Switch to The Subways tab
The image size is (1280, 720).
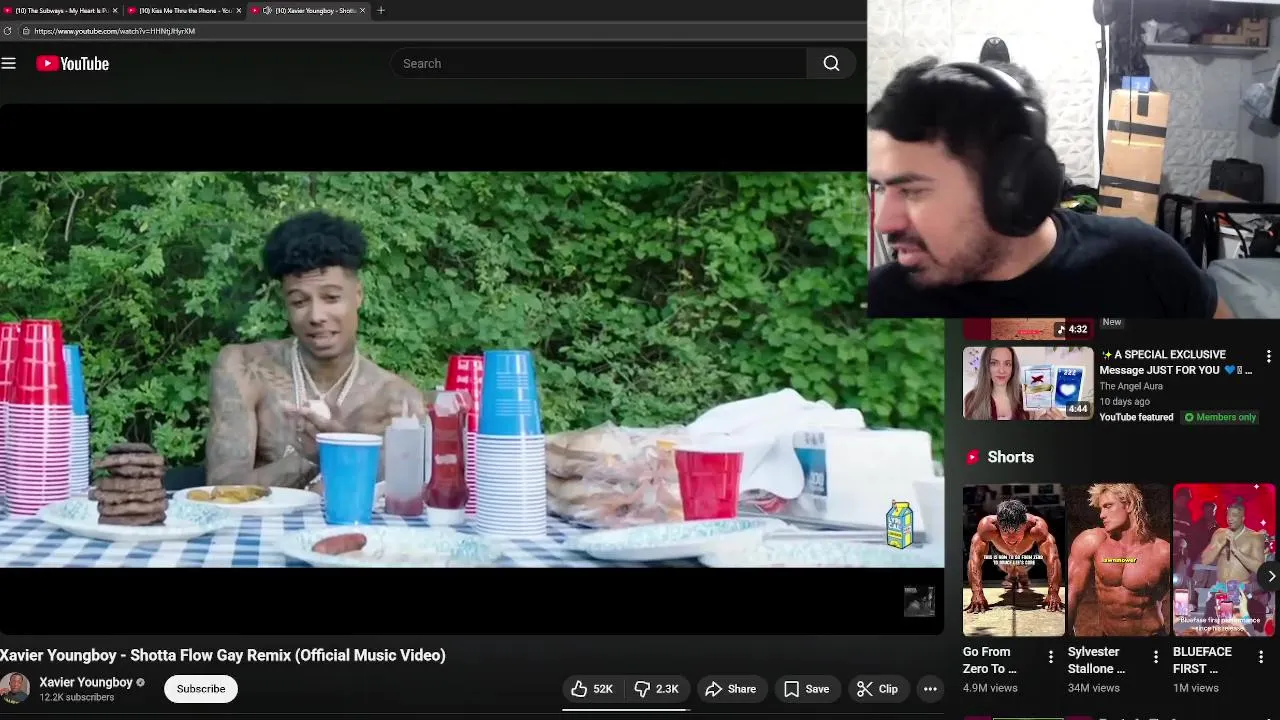61,10
